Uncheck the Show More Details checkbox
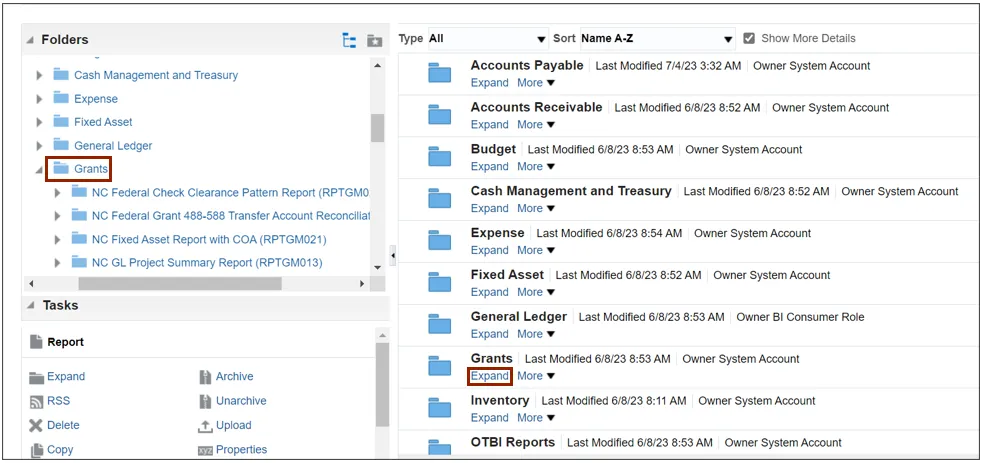This screenshot has height=463, width=982. point(749,38)
